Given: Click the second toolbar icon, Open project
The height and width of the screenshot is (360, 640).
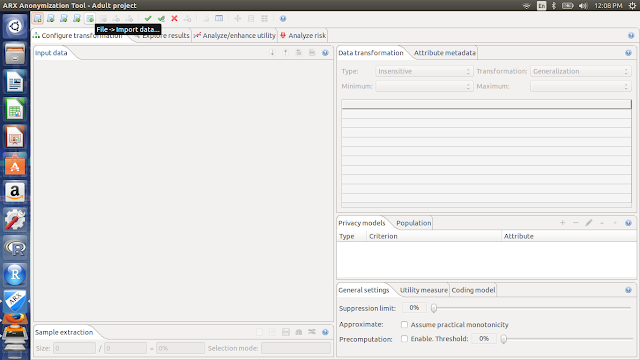Looking at the screenshot, I should pos(51,18).
